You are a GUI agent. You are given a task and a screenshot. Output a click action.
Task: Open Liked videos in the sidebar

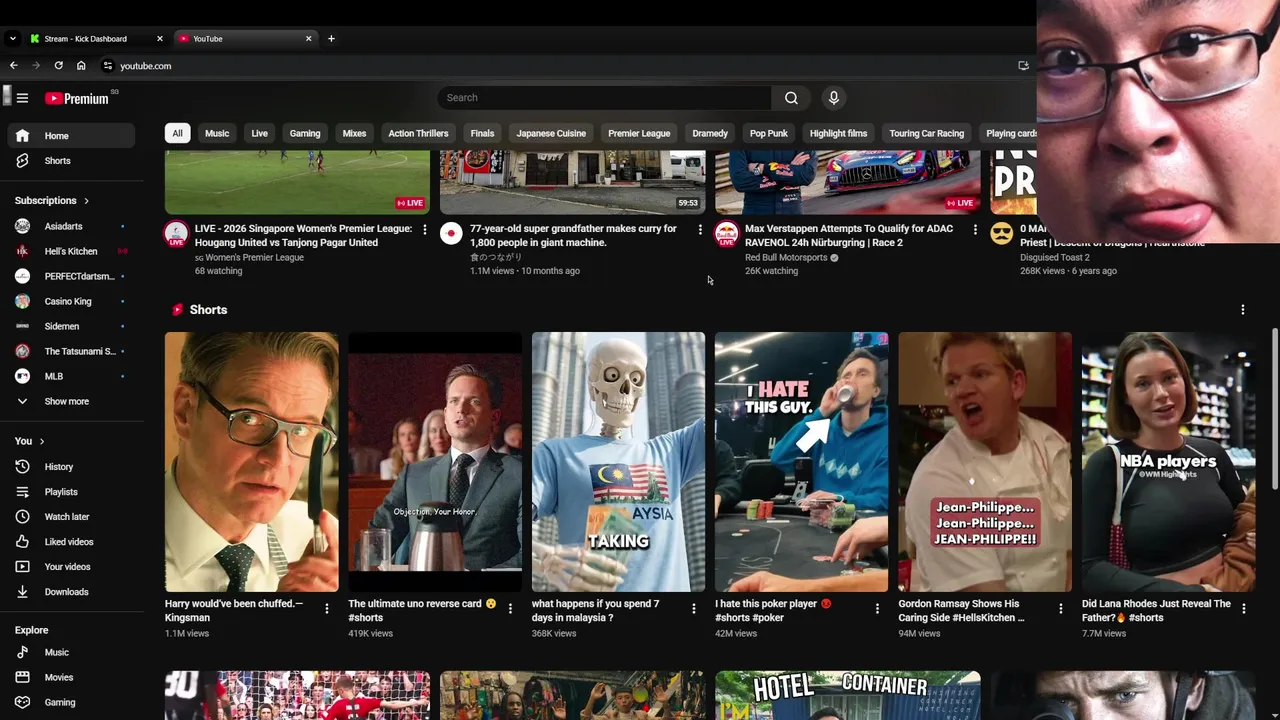coord(71,542)
